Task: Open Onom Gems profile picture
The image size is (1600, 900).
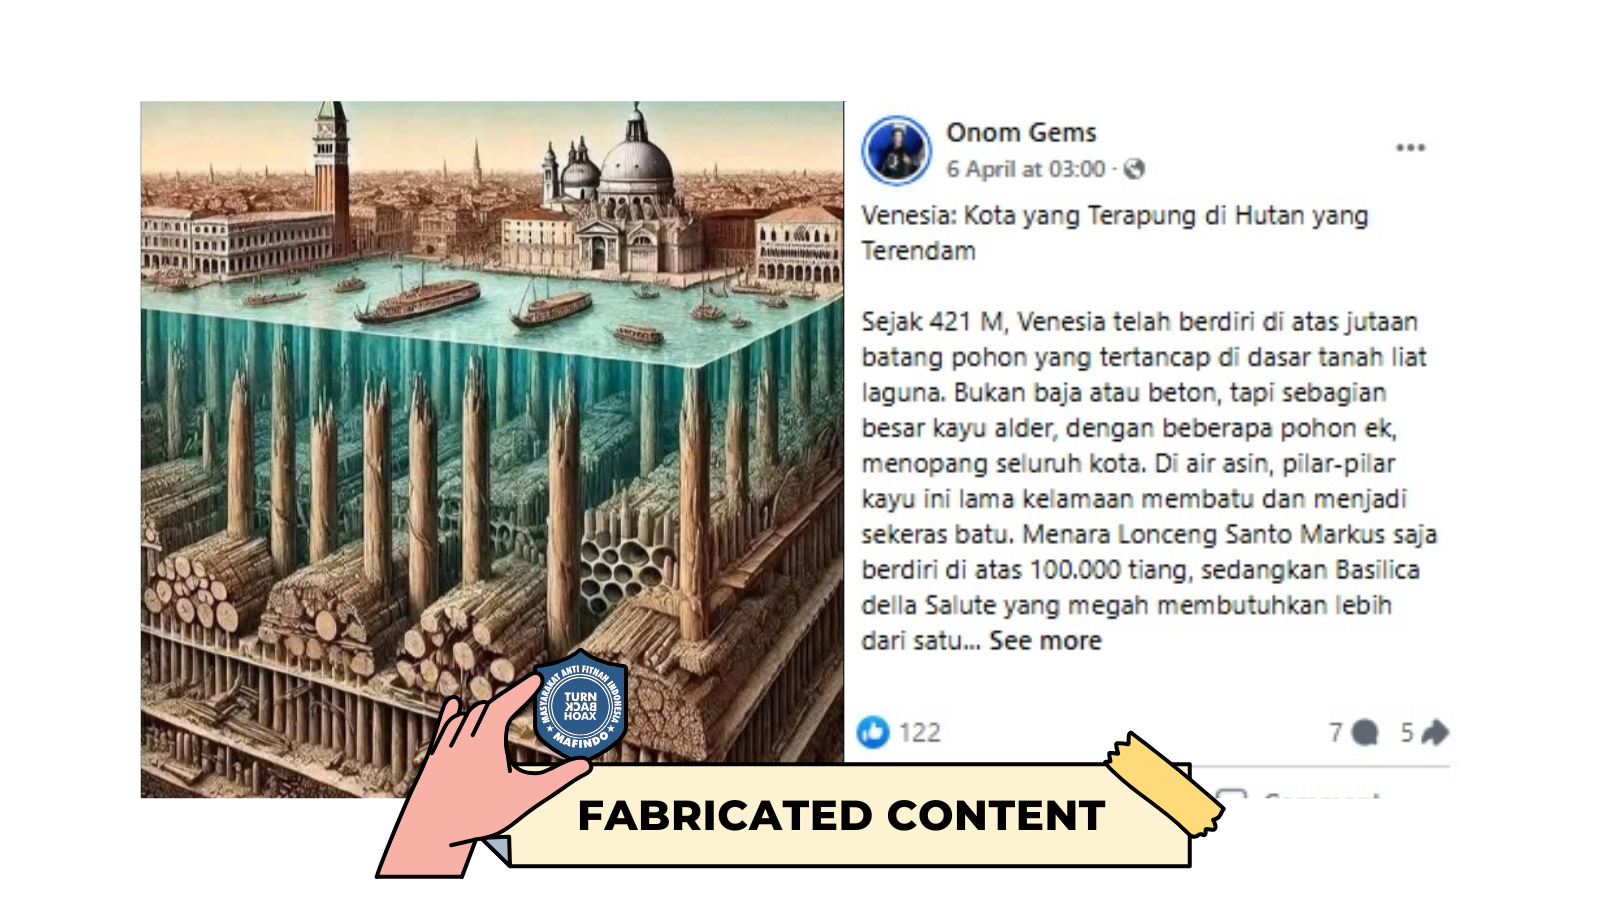Action: coord(897,150)
